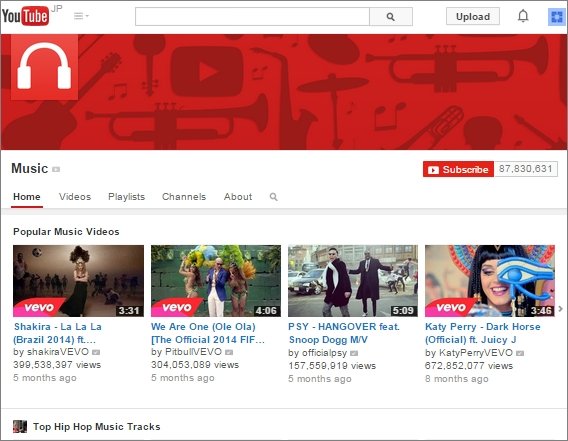Open the guide menu beside the logo
Image resolution: width=568 pixels, height=441 pixels.
[82, 16]
